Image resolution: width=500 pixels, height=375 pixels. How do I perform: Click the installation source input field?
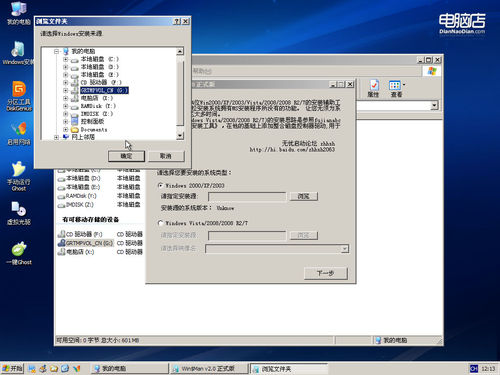pos(247,196)
